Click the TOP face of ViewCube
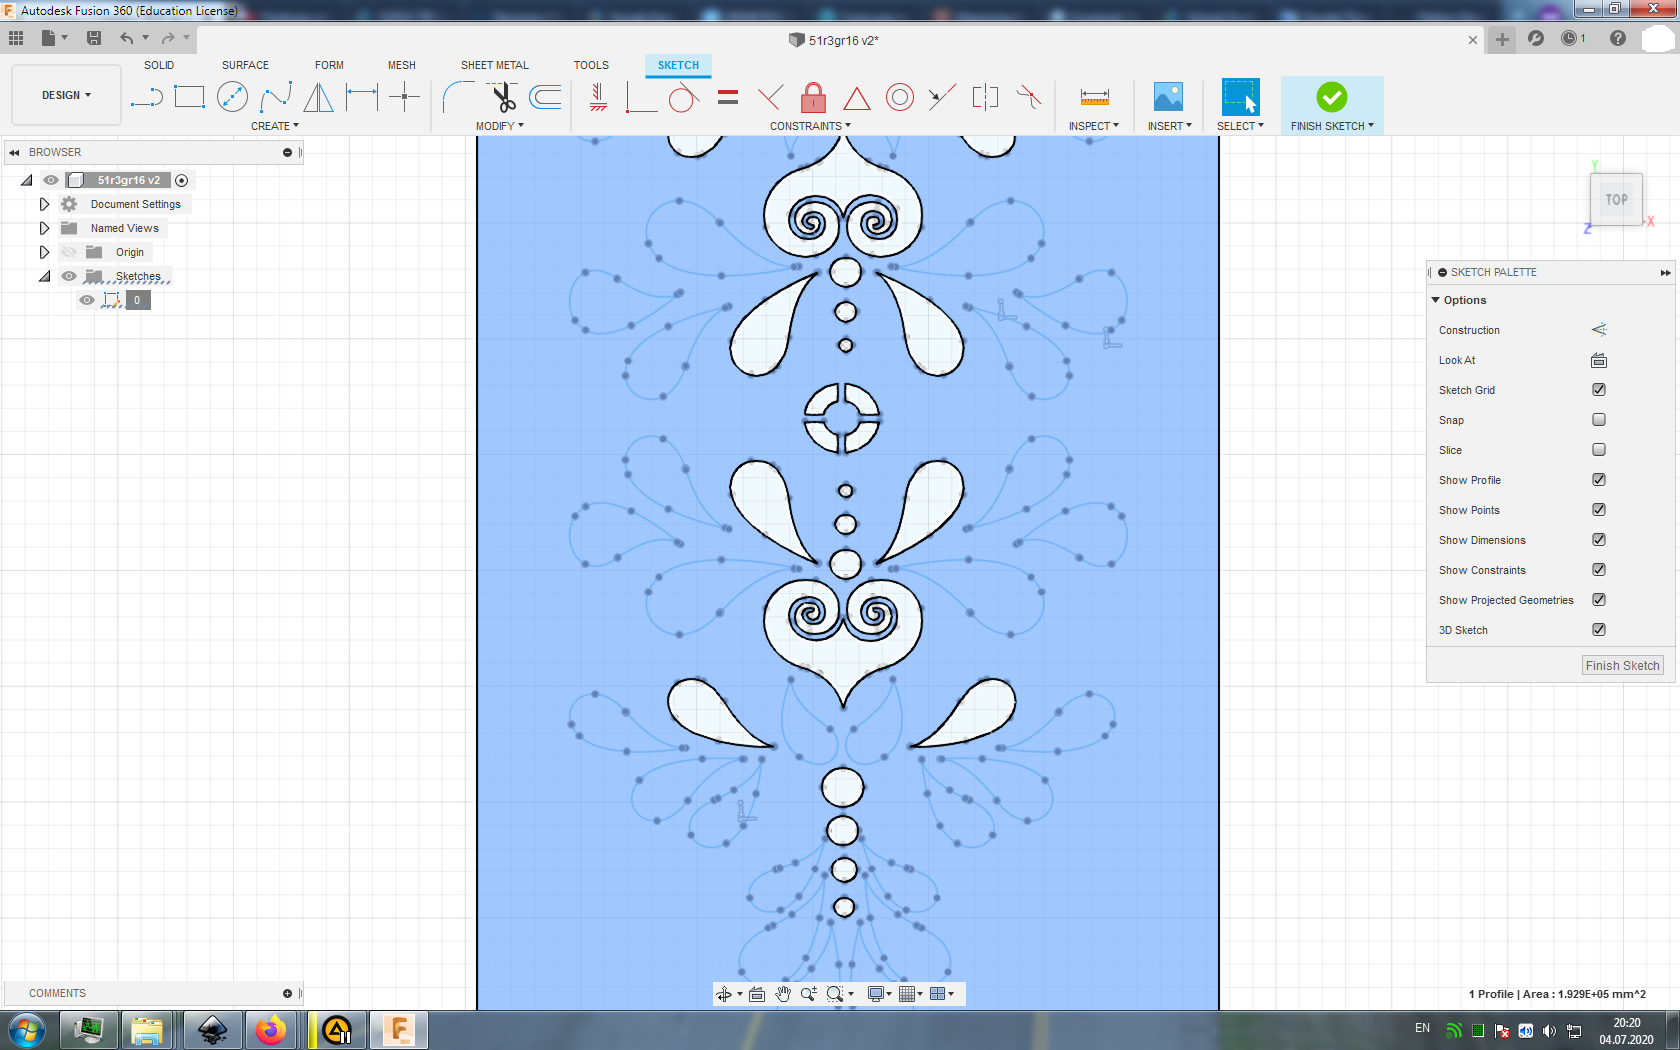Image resolution: width=1680 pixels, height=1050 pixels. click(x=1616, y=200)
